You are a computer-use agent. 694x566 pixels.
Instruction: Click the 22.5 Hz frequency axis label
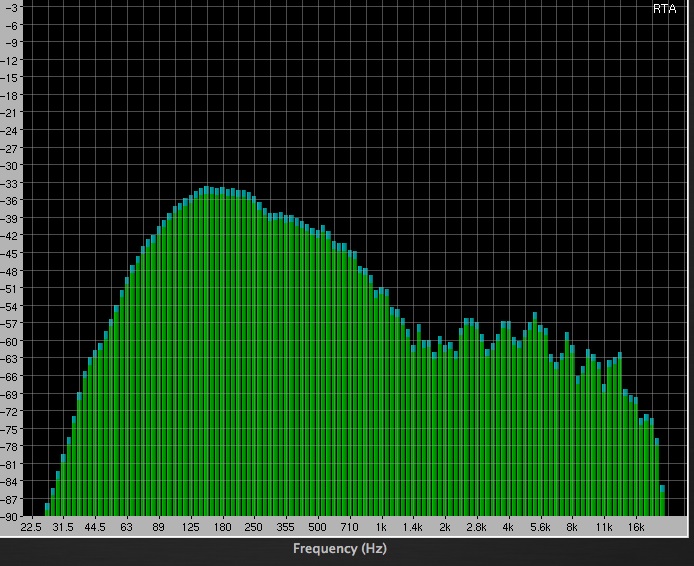pos(31,527)
